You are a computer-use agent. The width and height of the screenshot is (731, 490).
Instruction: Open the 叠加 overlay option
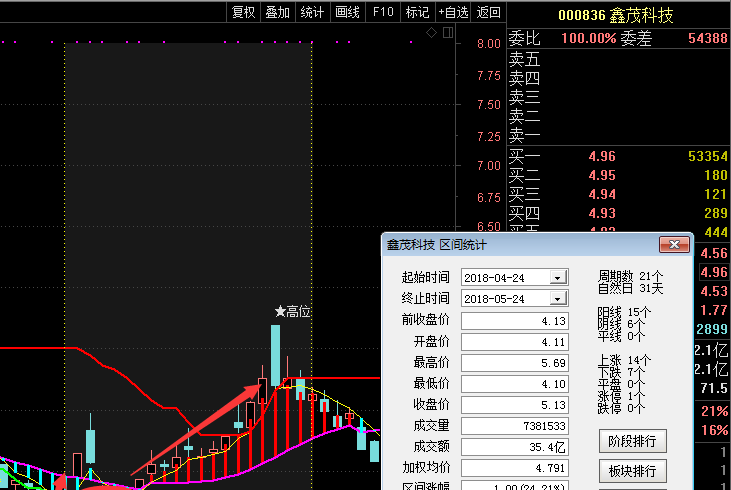pos(278,12)
